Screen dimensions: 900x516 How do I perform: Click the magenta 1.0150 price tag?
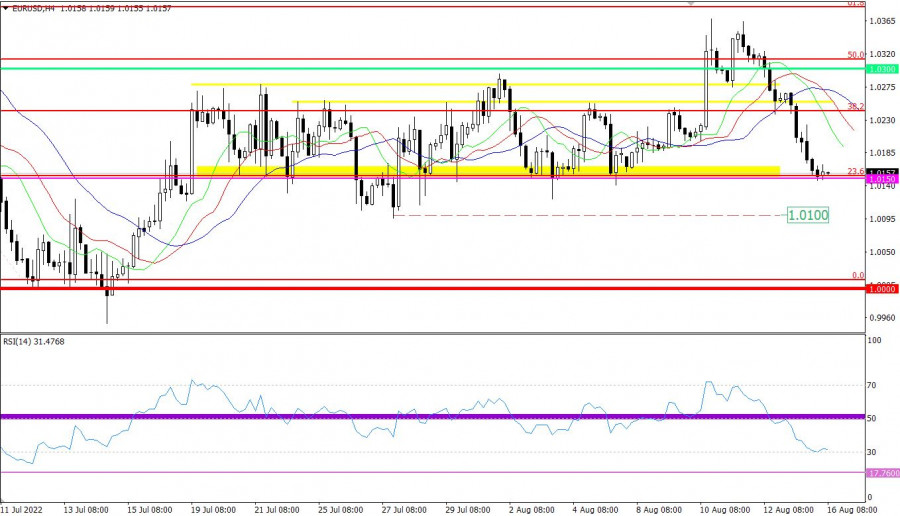coord(882,179)
